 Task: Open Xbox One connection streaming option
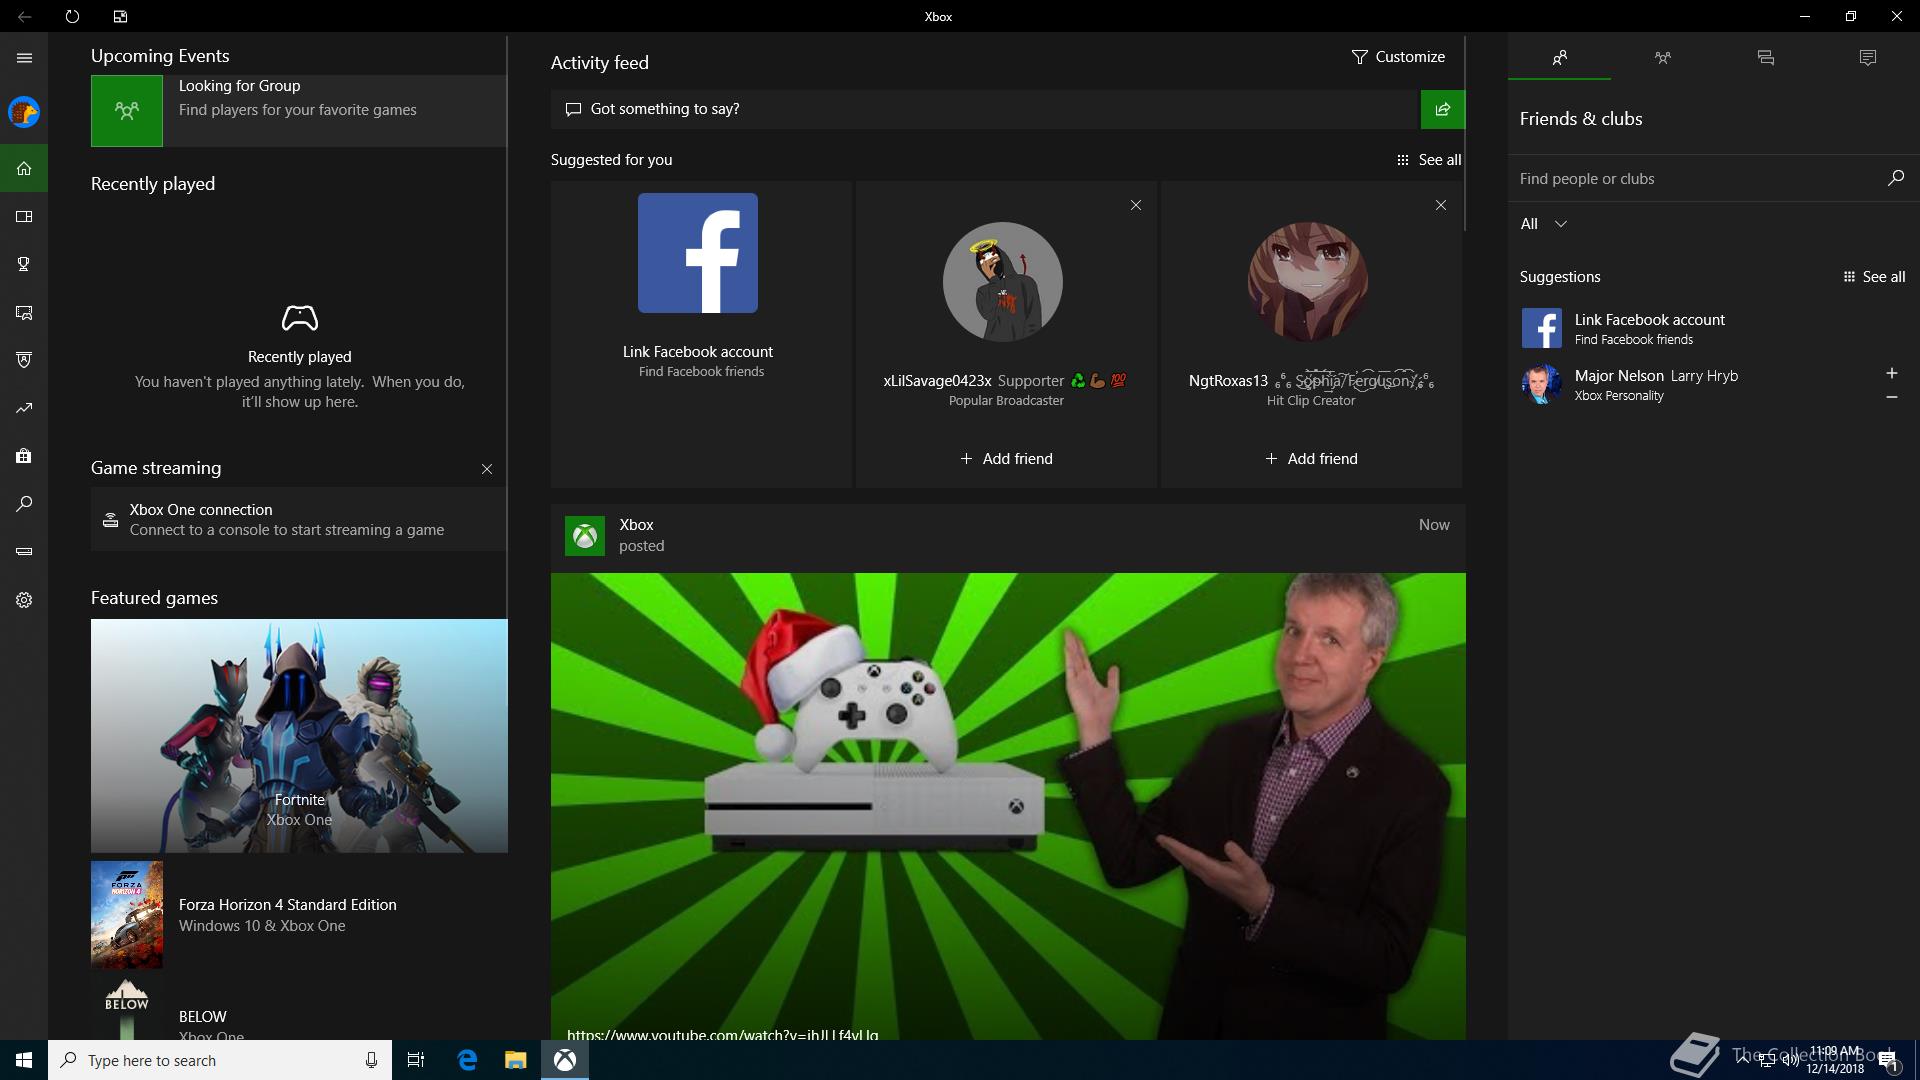pos(299,519)
